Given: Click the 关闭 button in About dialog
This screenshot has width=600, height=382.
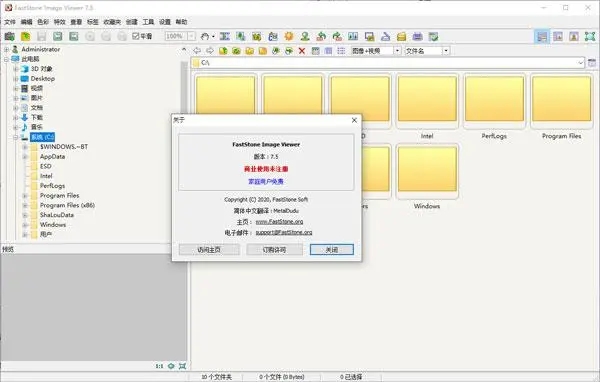Looking at the screenshot, I should point(331,250).
